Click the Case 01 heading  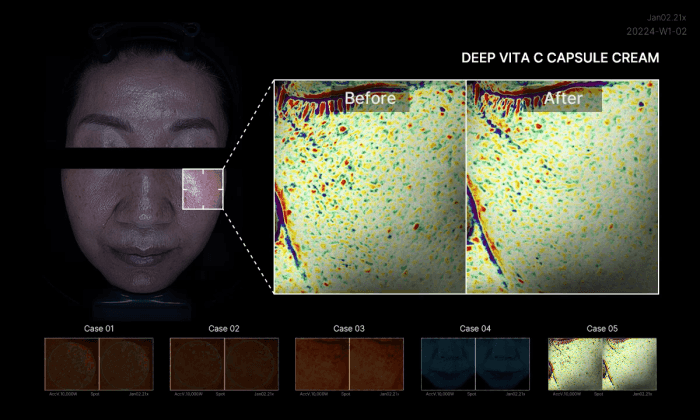[x=98, y=328]
